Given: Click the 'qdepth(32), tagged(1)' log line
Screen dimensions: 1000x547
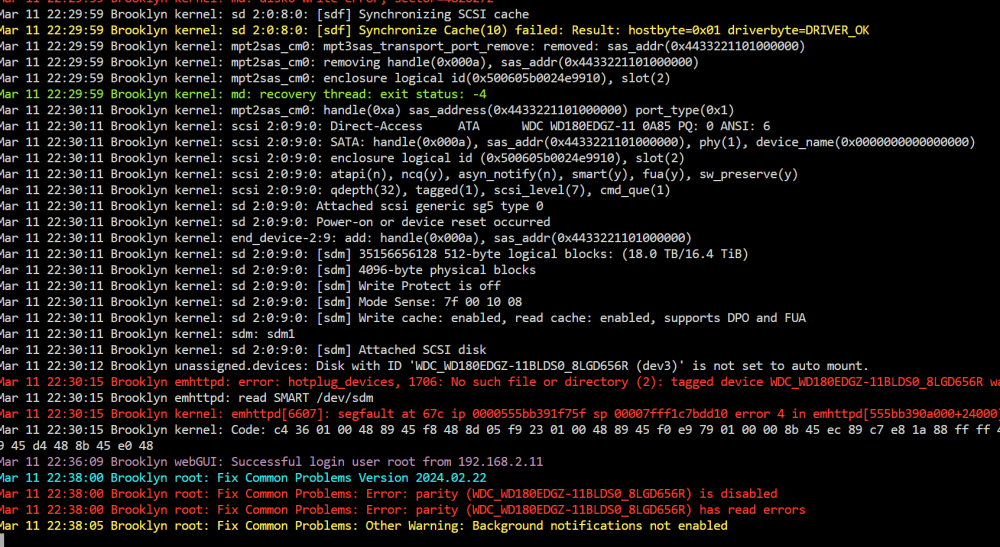Looking at the screenshot, I should click(335, 189).
